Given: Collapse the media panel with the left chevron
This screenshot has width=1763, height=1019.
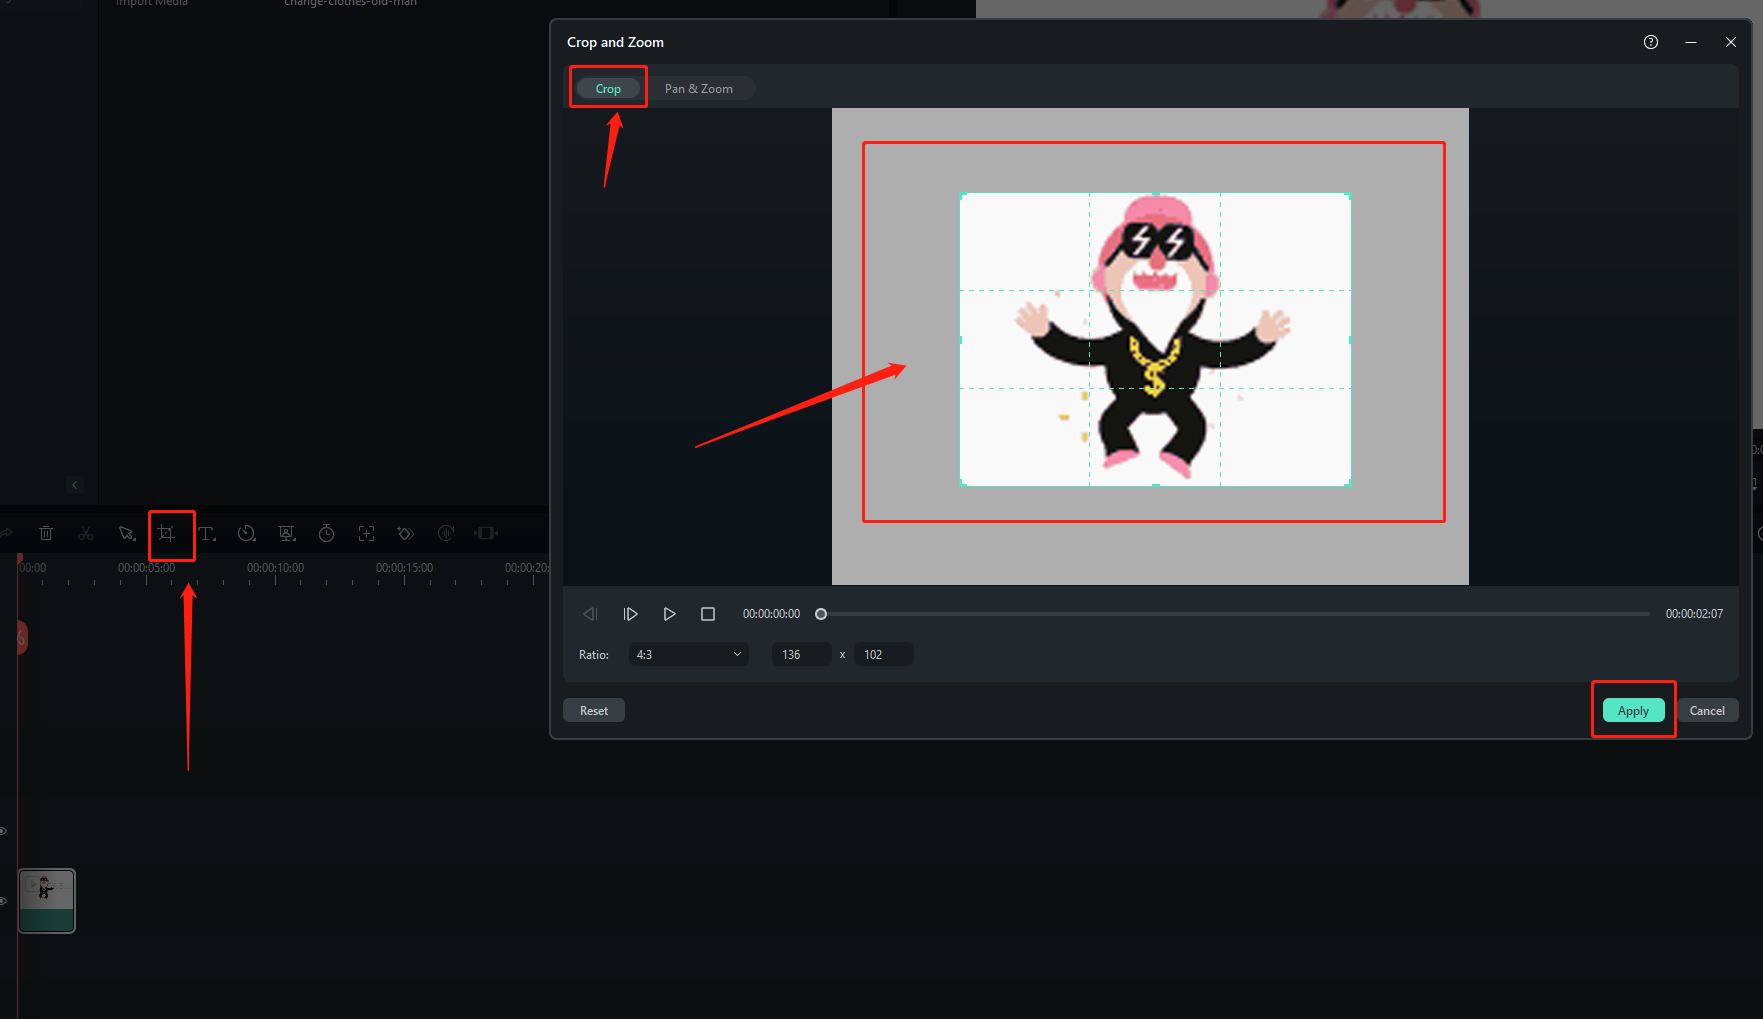Looking at the screenshot, I should [75, 484].
